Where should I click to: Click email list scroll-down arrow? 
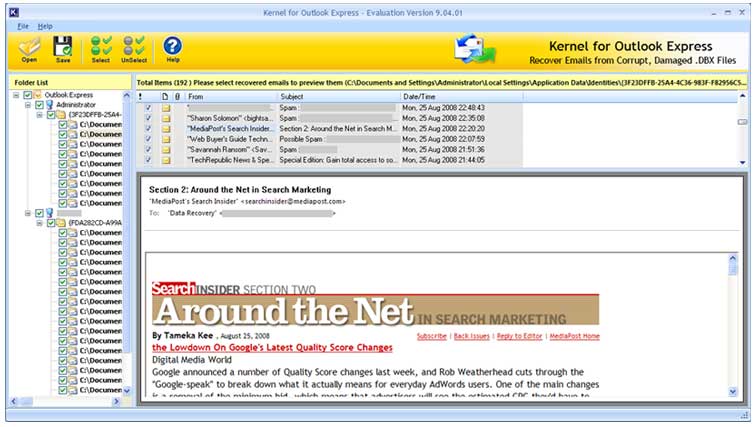742,163
